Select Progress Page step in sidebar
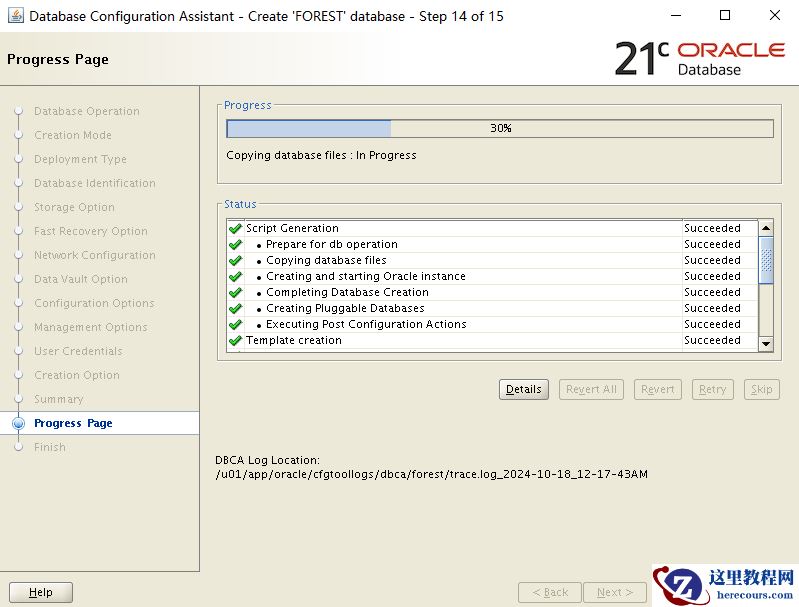 pyautogui.click(x=73, y=423)
